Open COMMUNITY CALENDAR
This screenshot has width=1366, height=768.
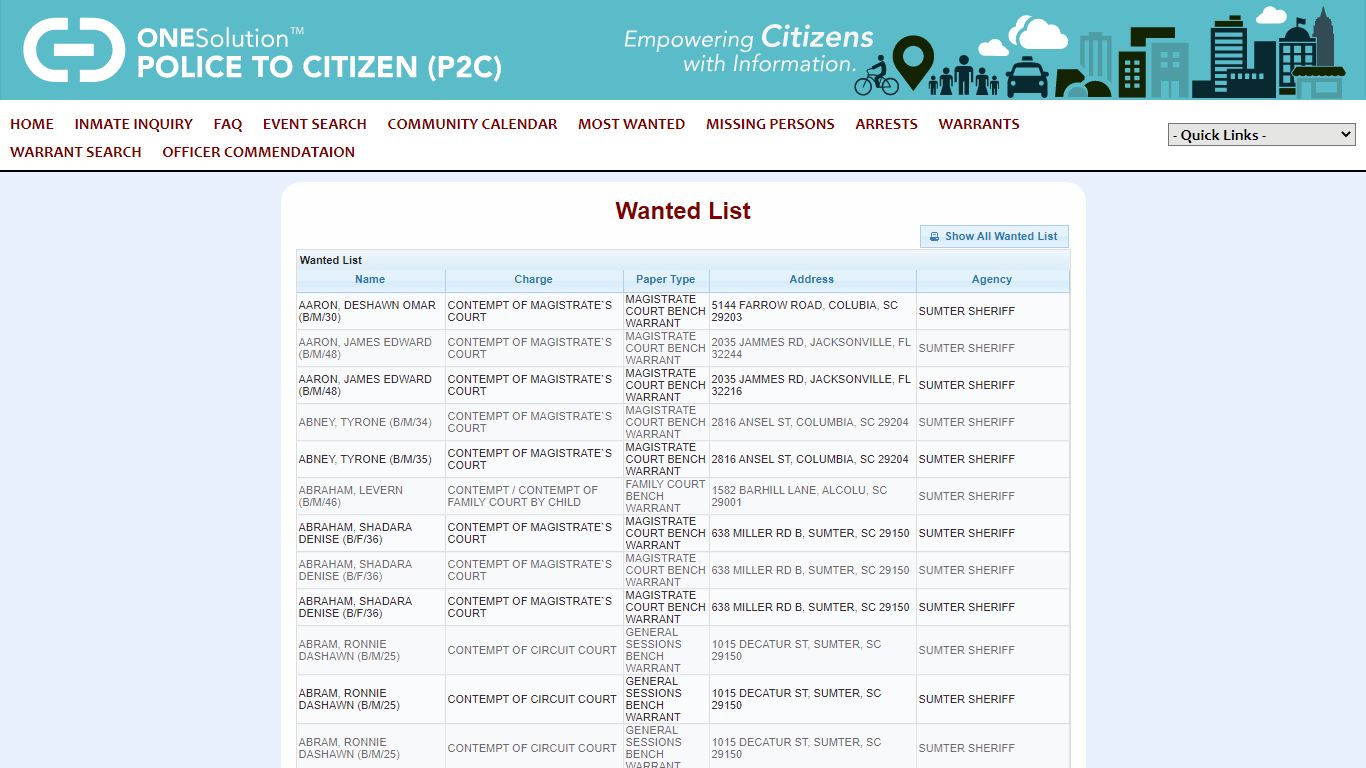[x=472, y=124]
